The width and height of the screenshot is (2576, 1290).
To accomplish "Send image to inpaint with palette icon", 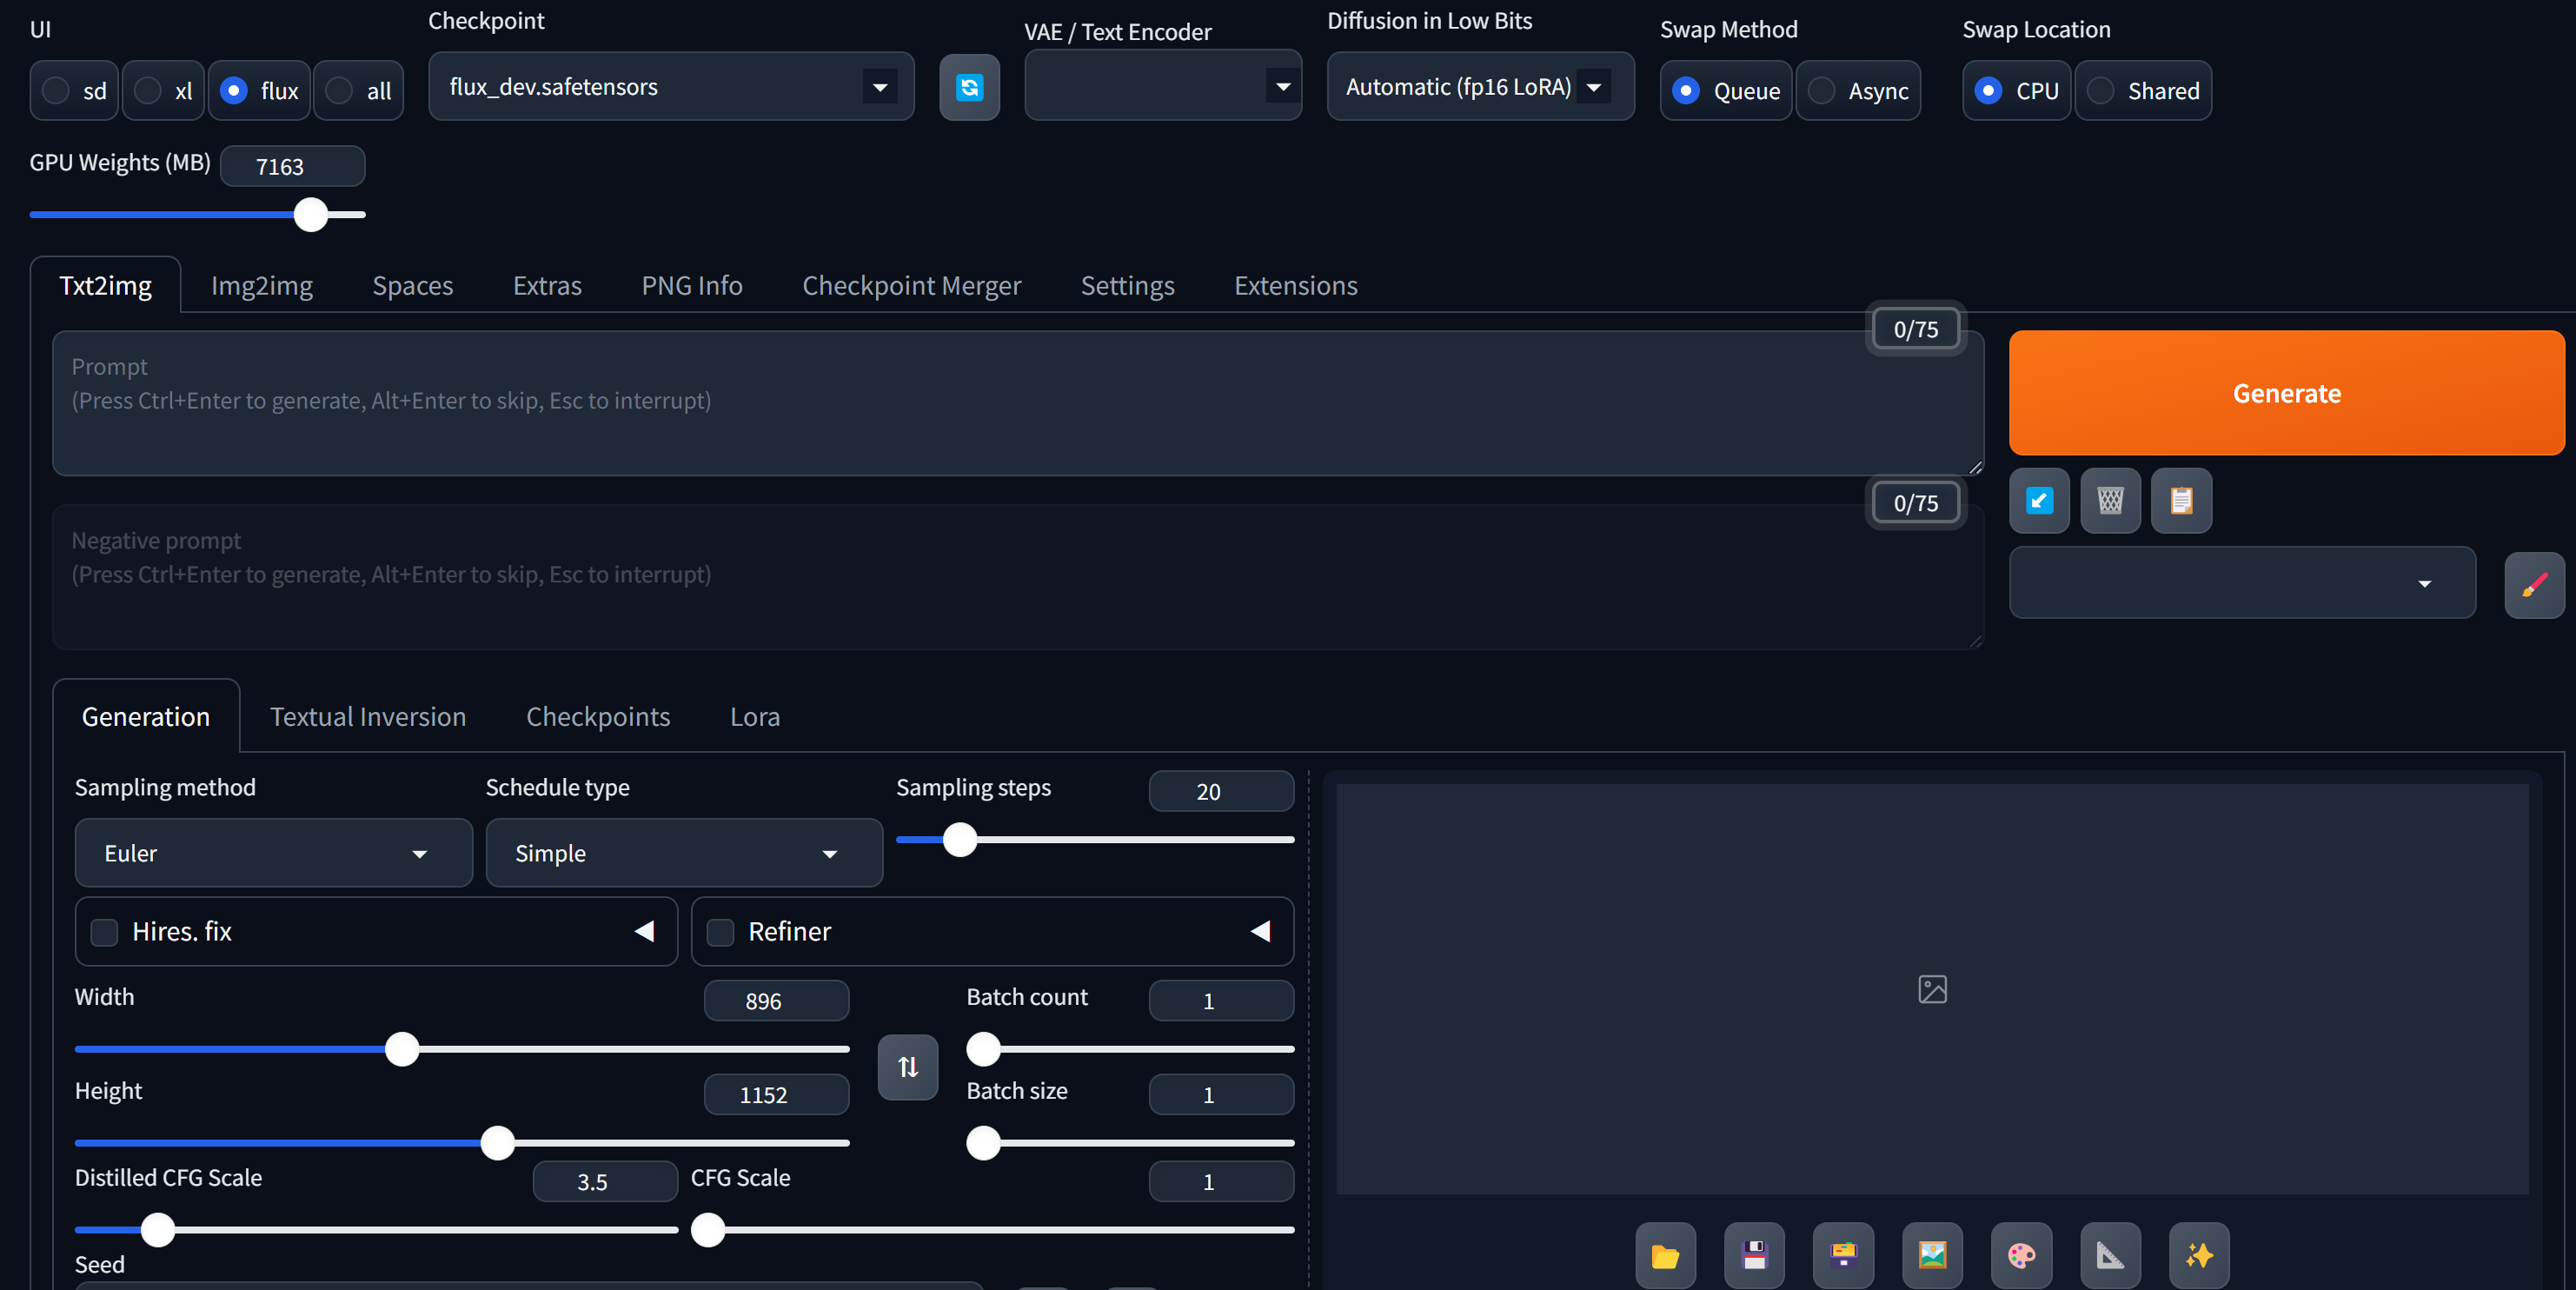I will click(2020, 1255).
